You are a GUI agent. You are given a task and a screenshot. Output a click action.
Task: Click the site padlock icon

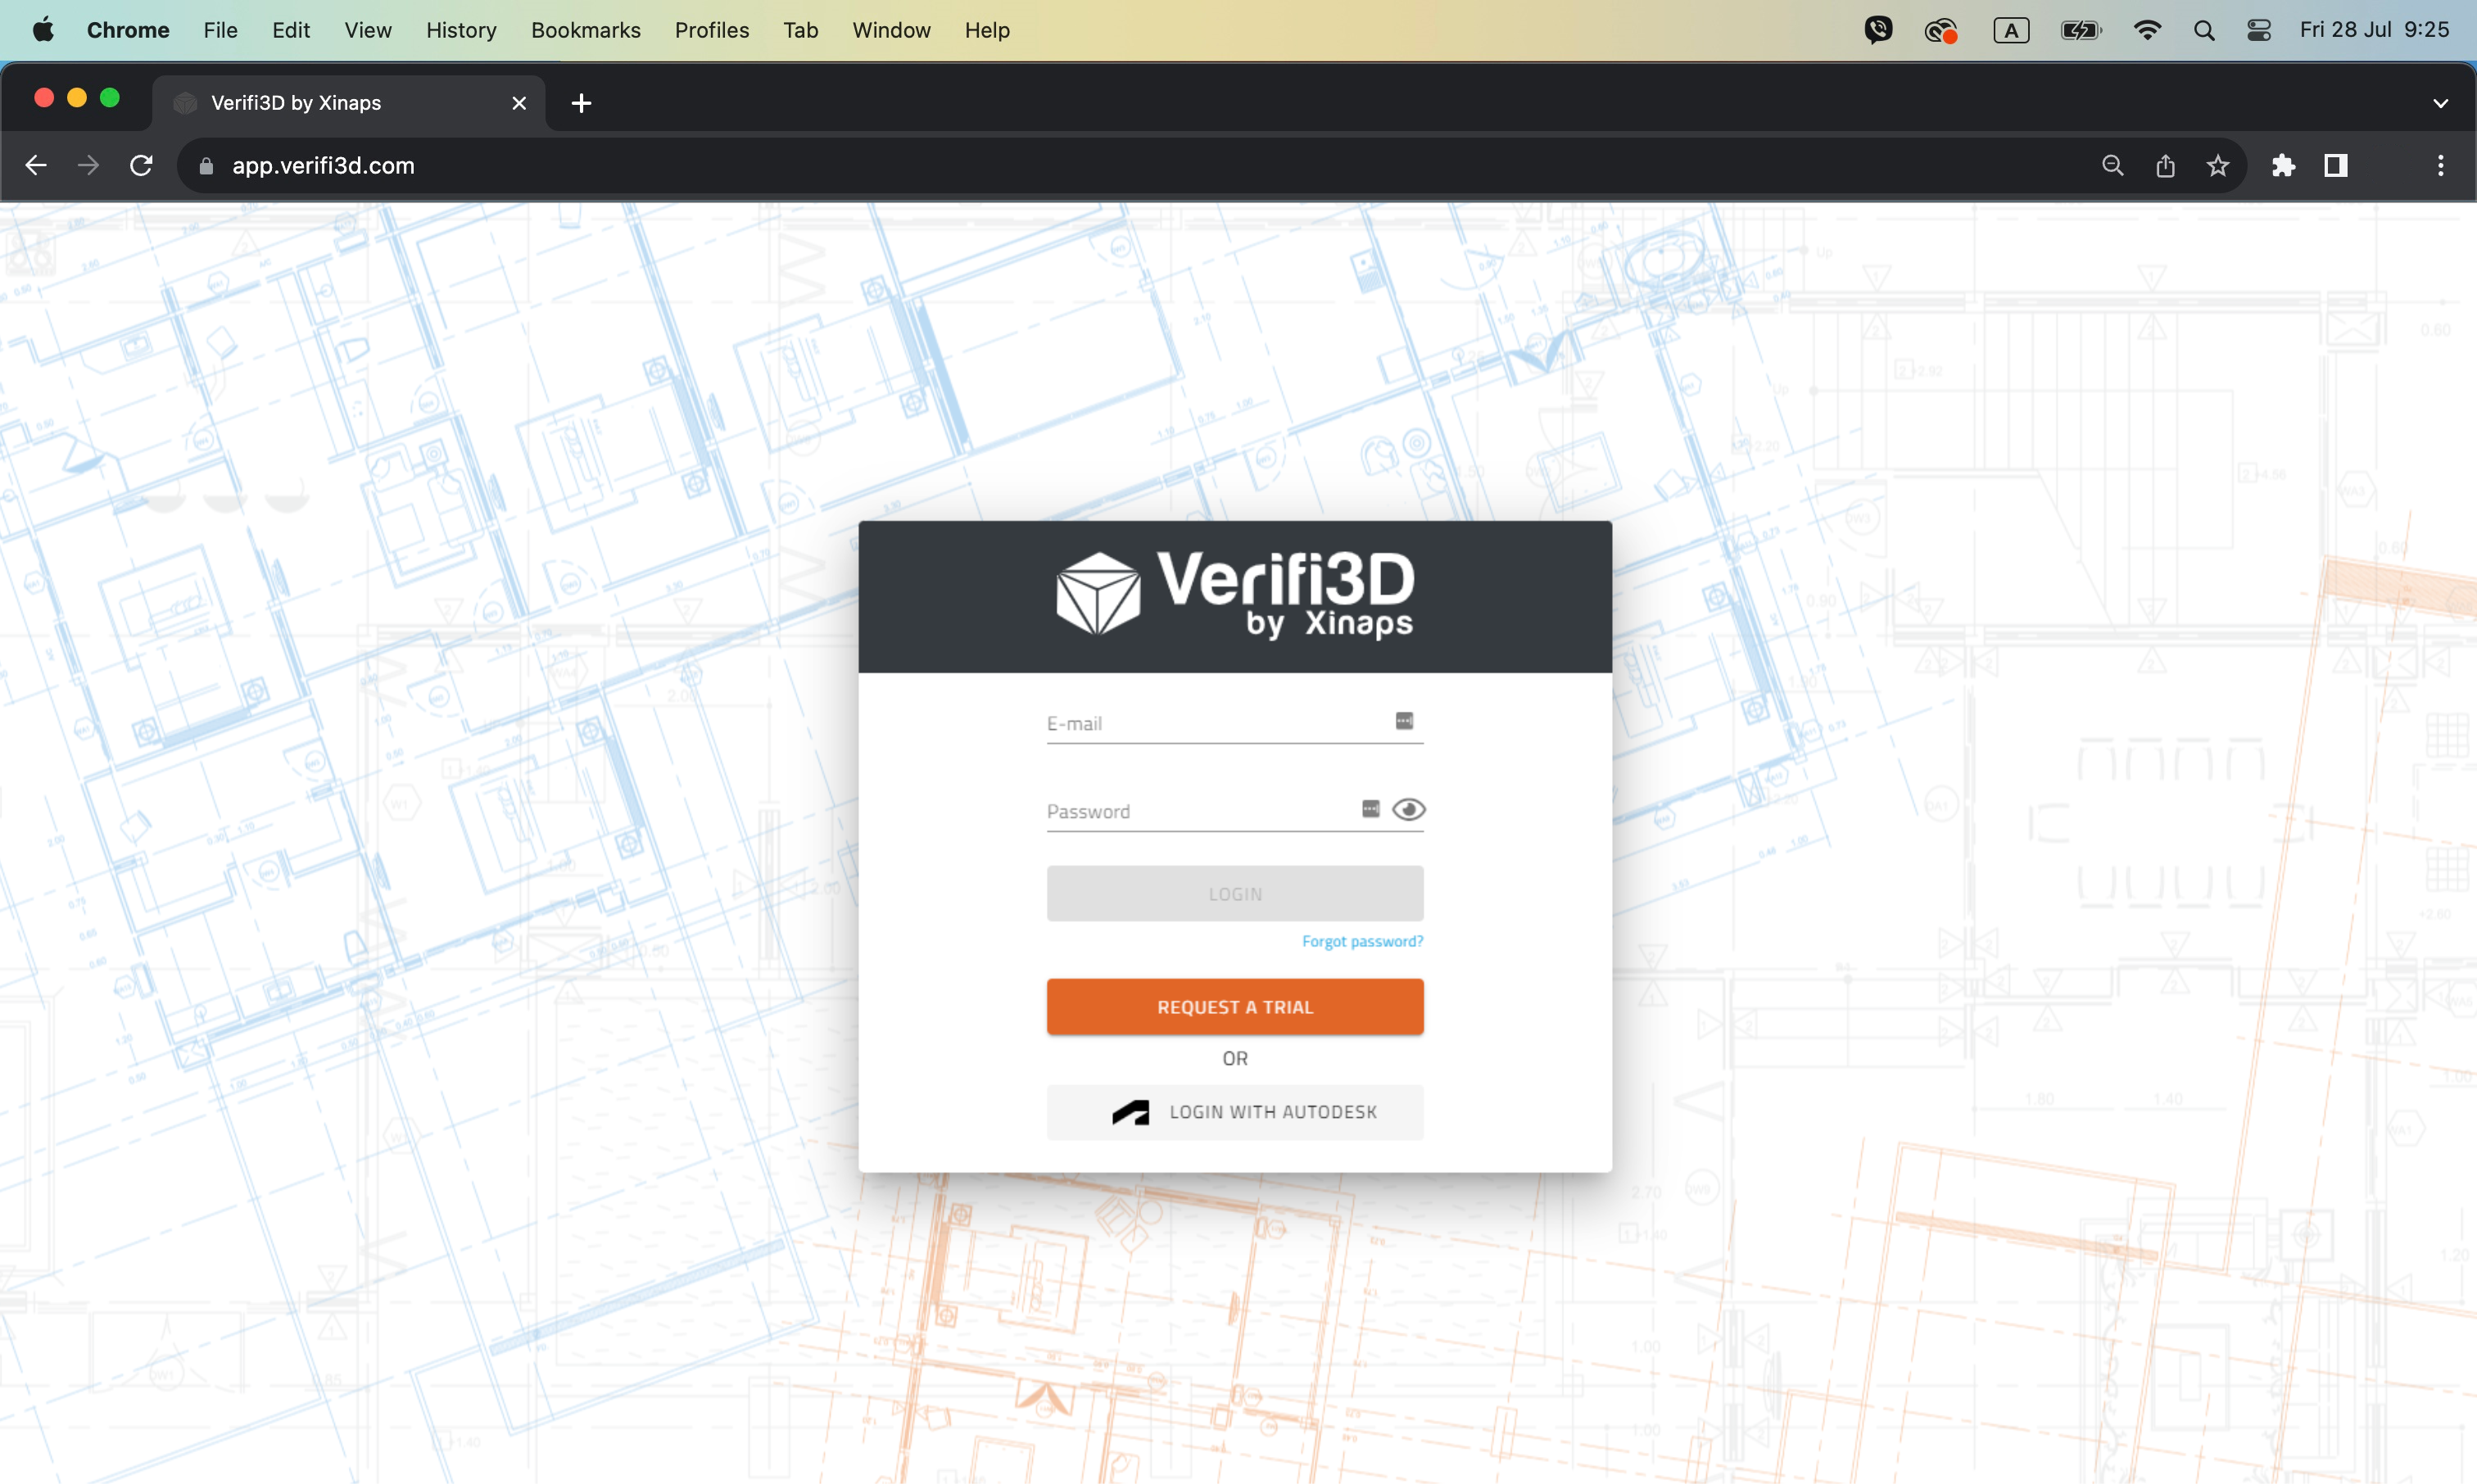[206, 166]
